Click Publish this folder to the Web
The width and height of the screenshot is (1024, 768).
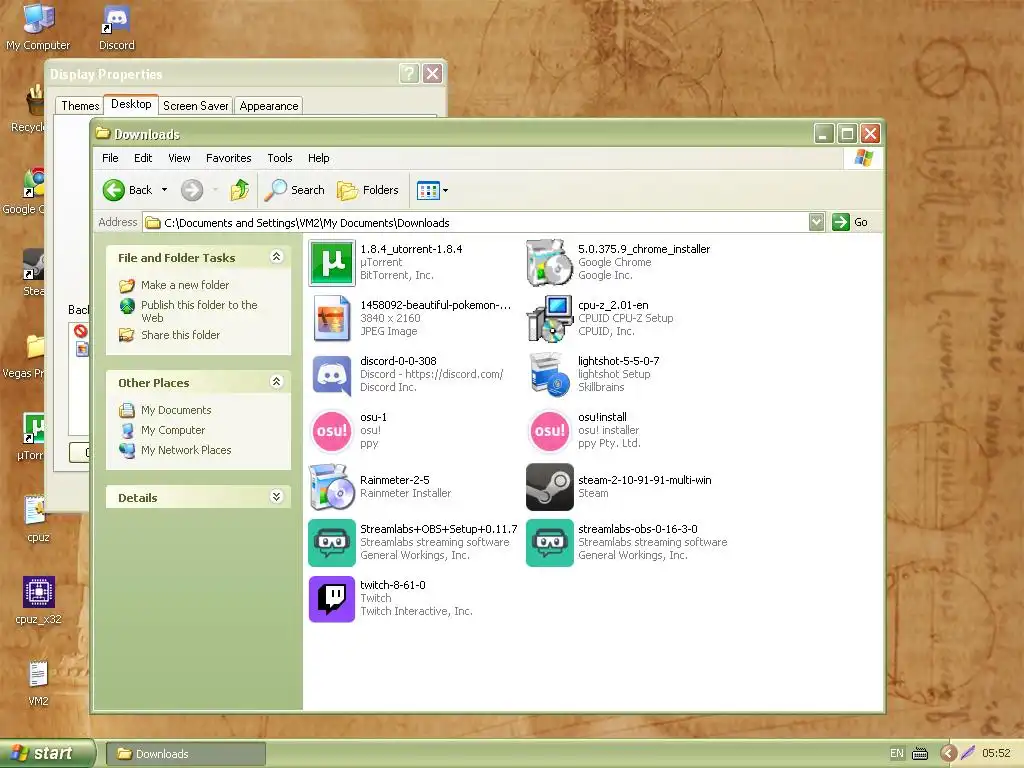[x=199, y=311]
